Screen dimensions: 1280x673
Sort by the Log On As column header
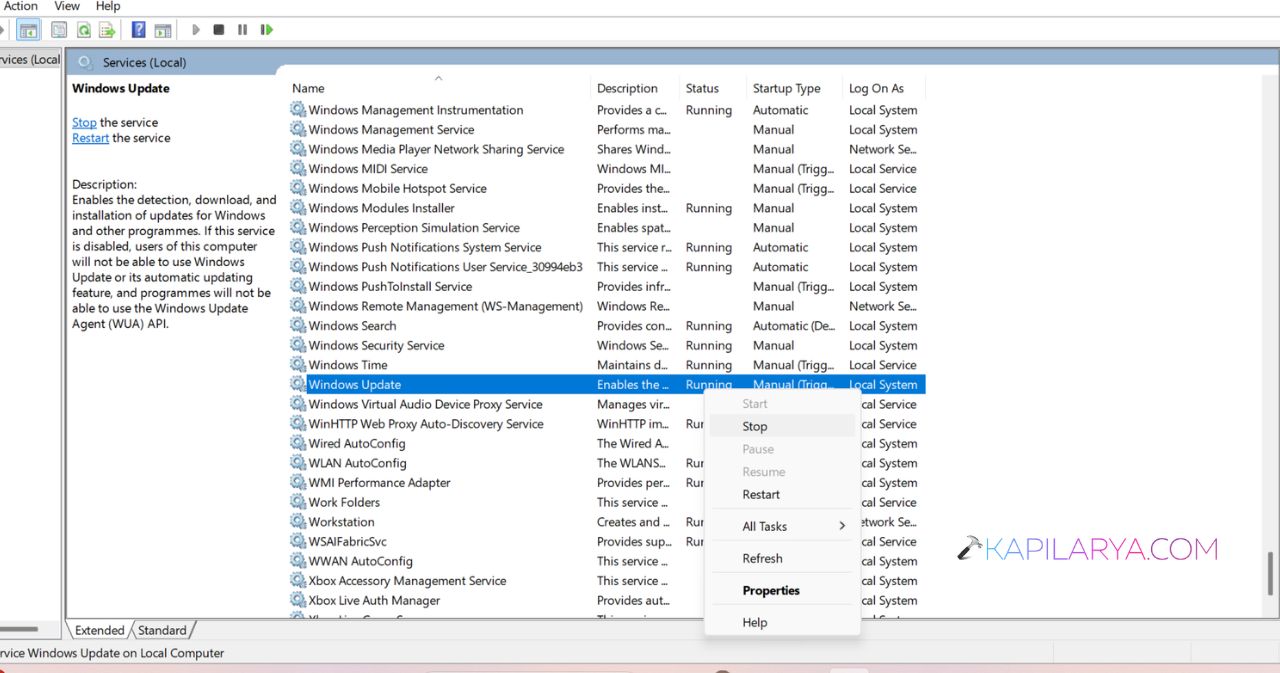tap(884, 88)
